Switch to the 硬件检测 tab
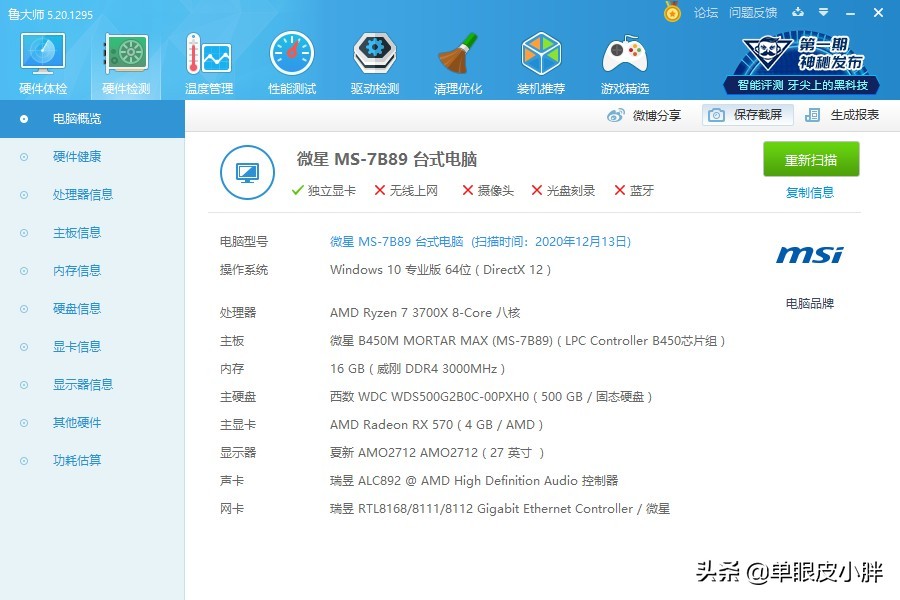Image resolution: width=900 pixels, height=600 pixels. pos(124,60)
